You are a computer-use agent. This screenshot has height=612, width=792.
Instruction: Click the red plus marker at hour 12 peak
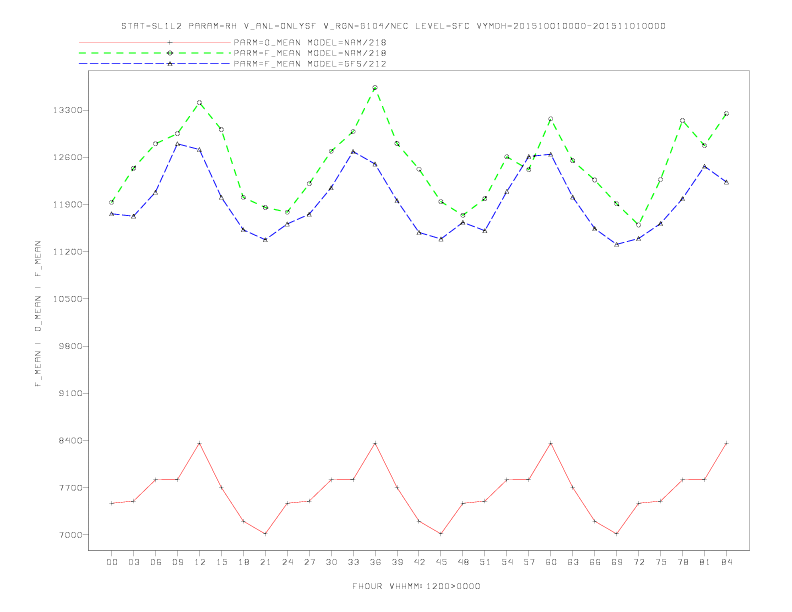pyautogui.click(x=200, y=443)
